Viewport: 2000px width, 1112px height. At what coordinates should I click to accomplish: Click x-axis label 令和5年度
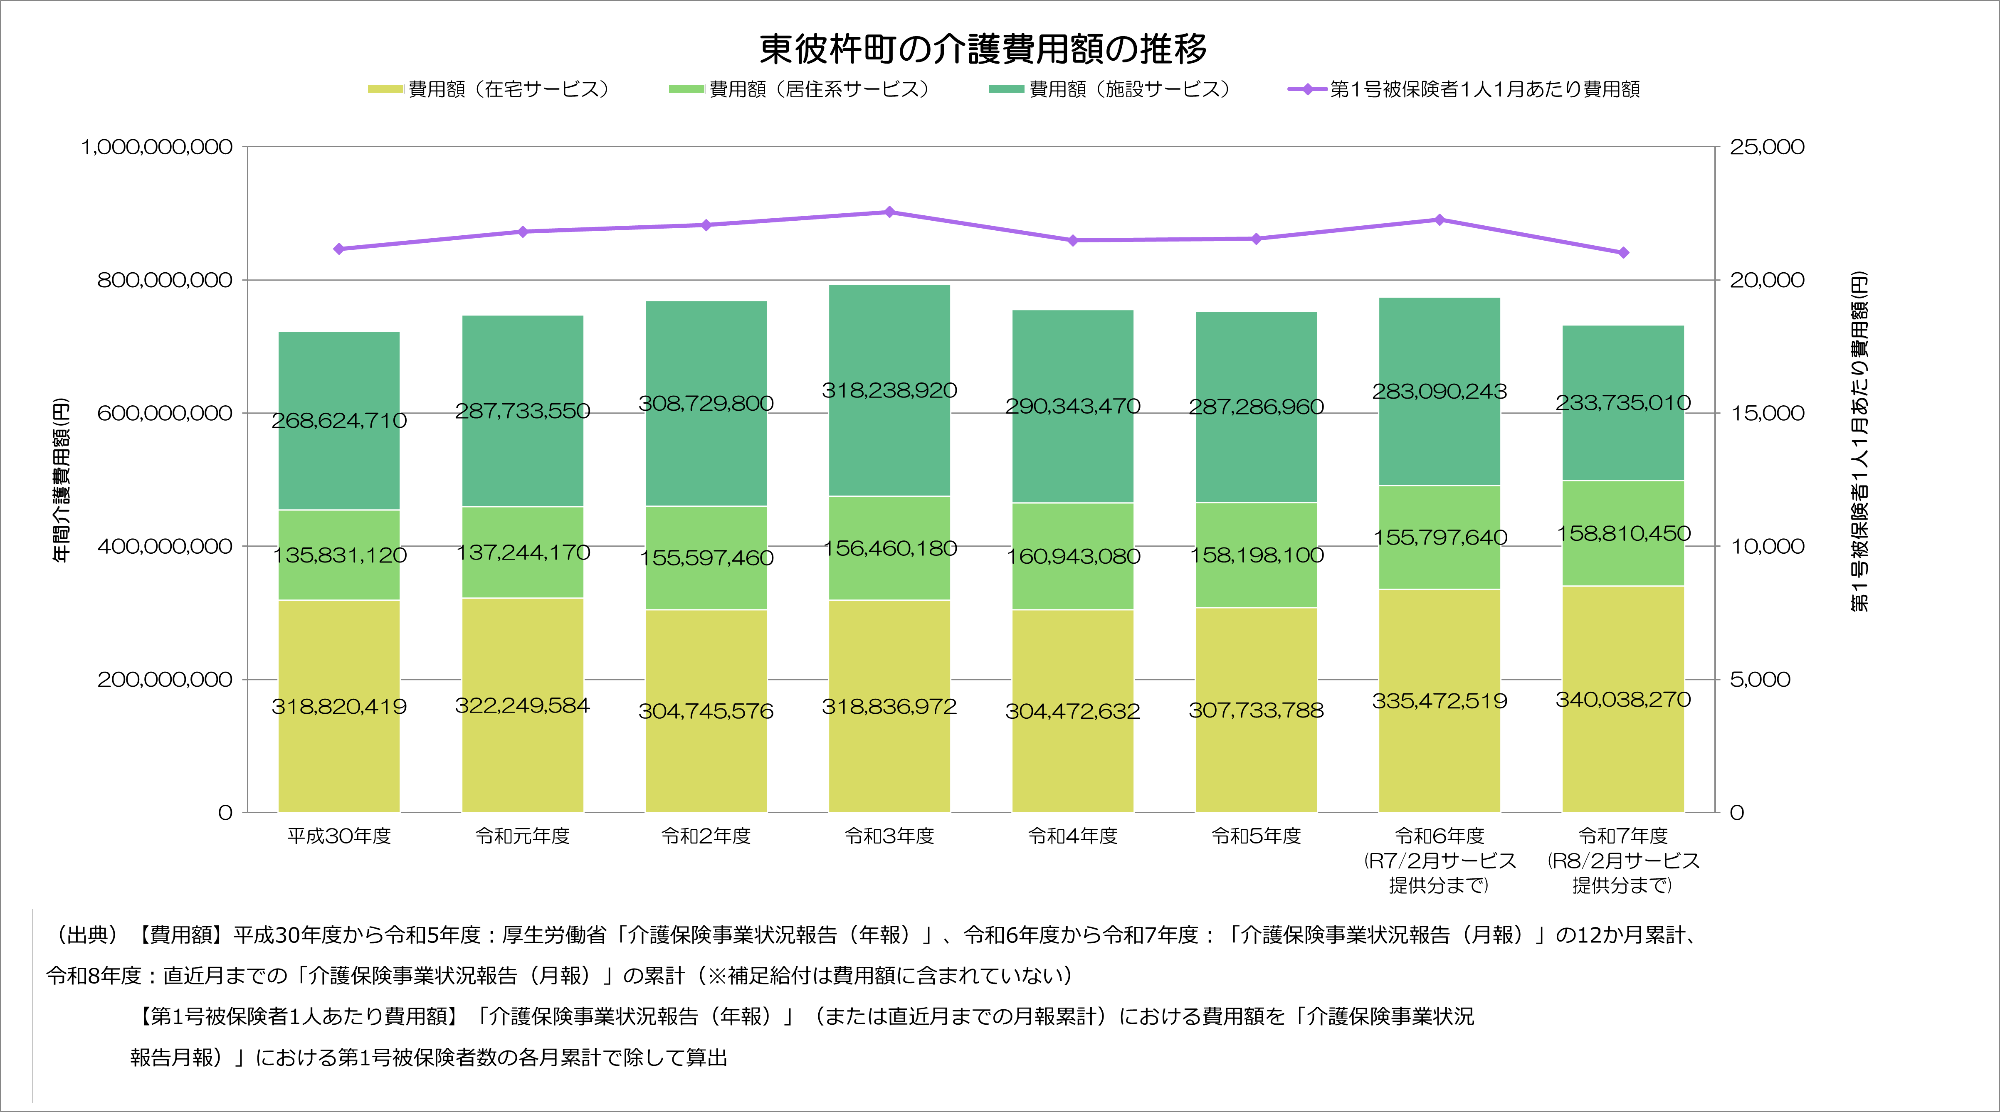point(1256,836)
